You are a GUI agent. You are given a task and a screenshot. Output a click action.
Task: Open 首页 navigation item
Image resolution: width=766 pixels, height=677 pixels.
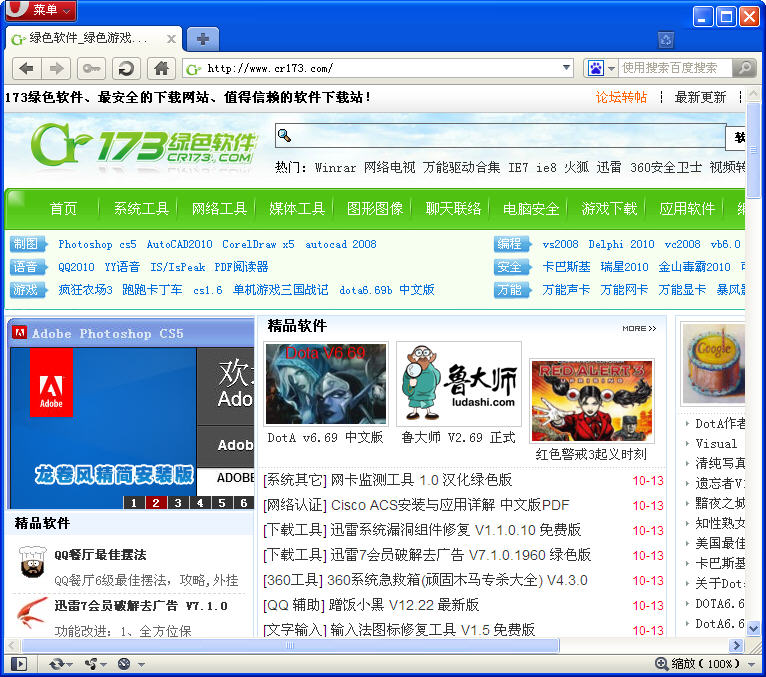(x=64, y=209)
